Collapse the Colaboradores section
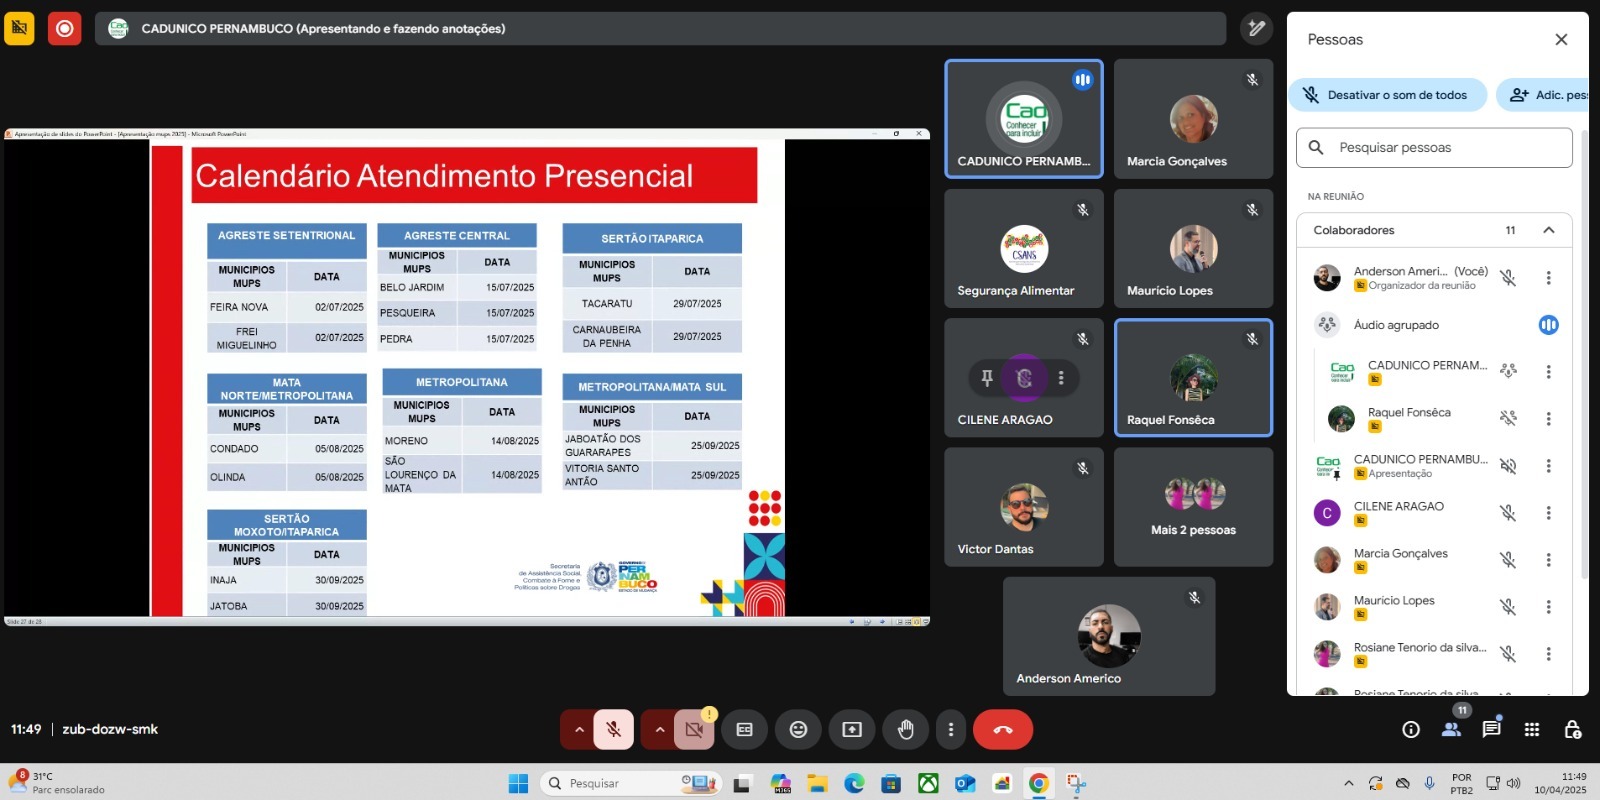The image size is (1600, 800). 1548,230
